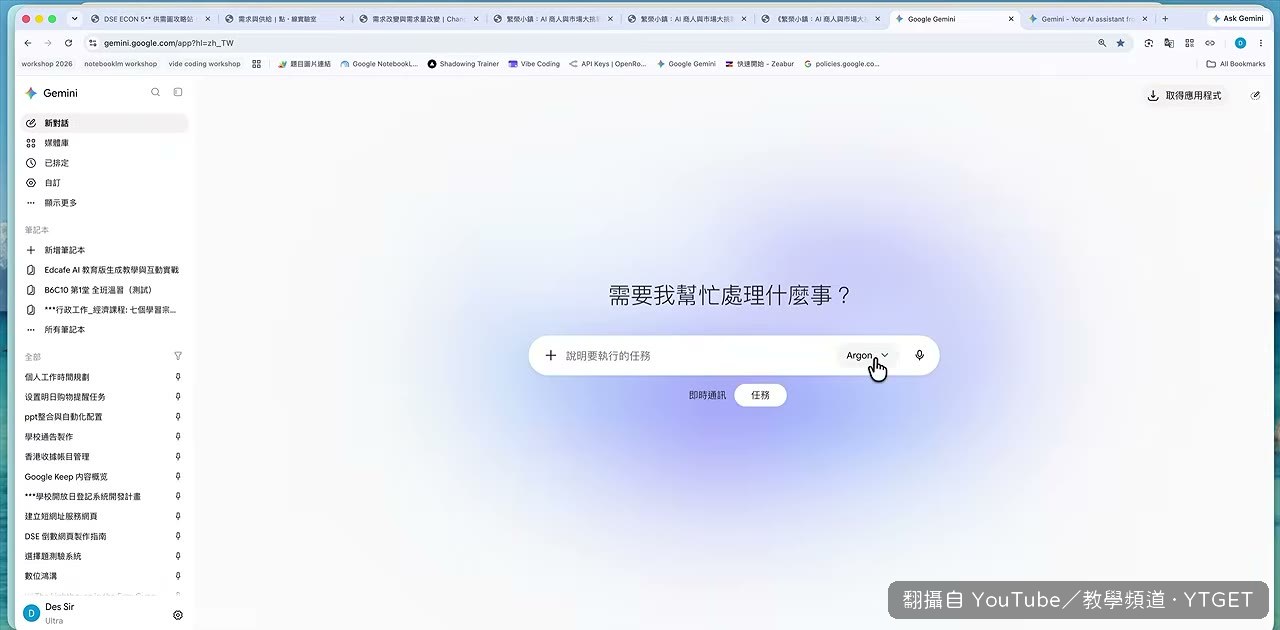Open the Edcafe AI 教育版 notebook
Viewport: 1280px width, 630px height.
coord(104,270)
